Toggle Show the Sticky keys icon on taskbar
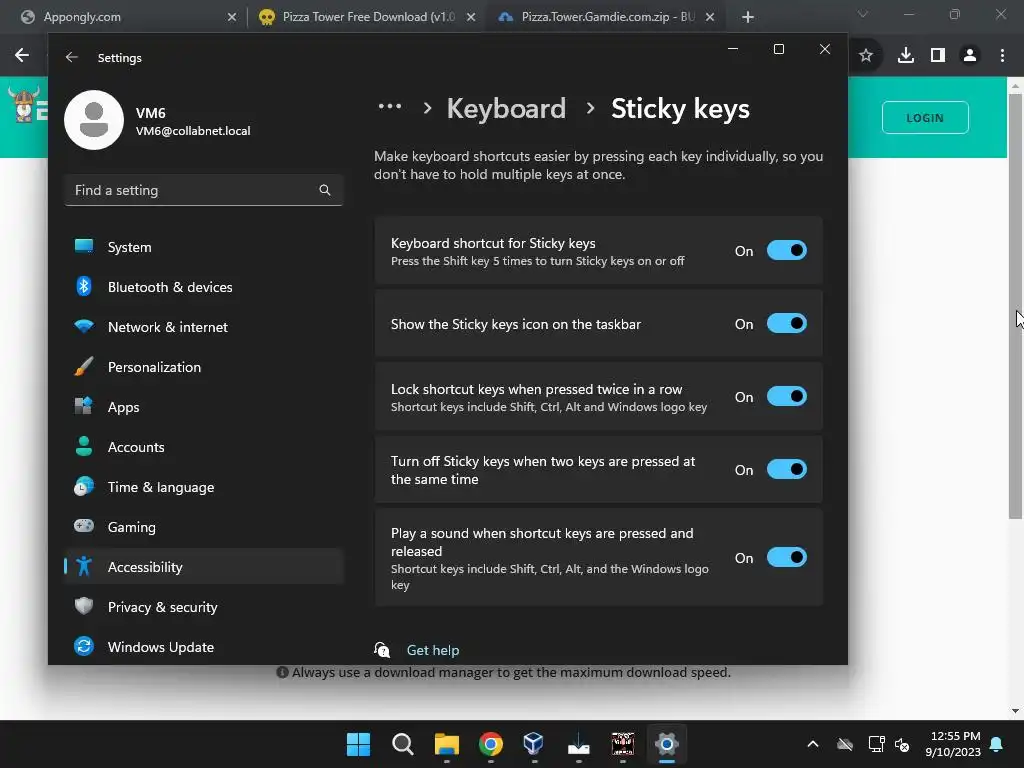This screenshot has height=768, width=1024. pyautogui.click(x=787, y=323)
